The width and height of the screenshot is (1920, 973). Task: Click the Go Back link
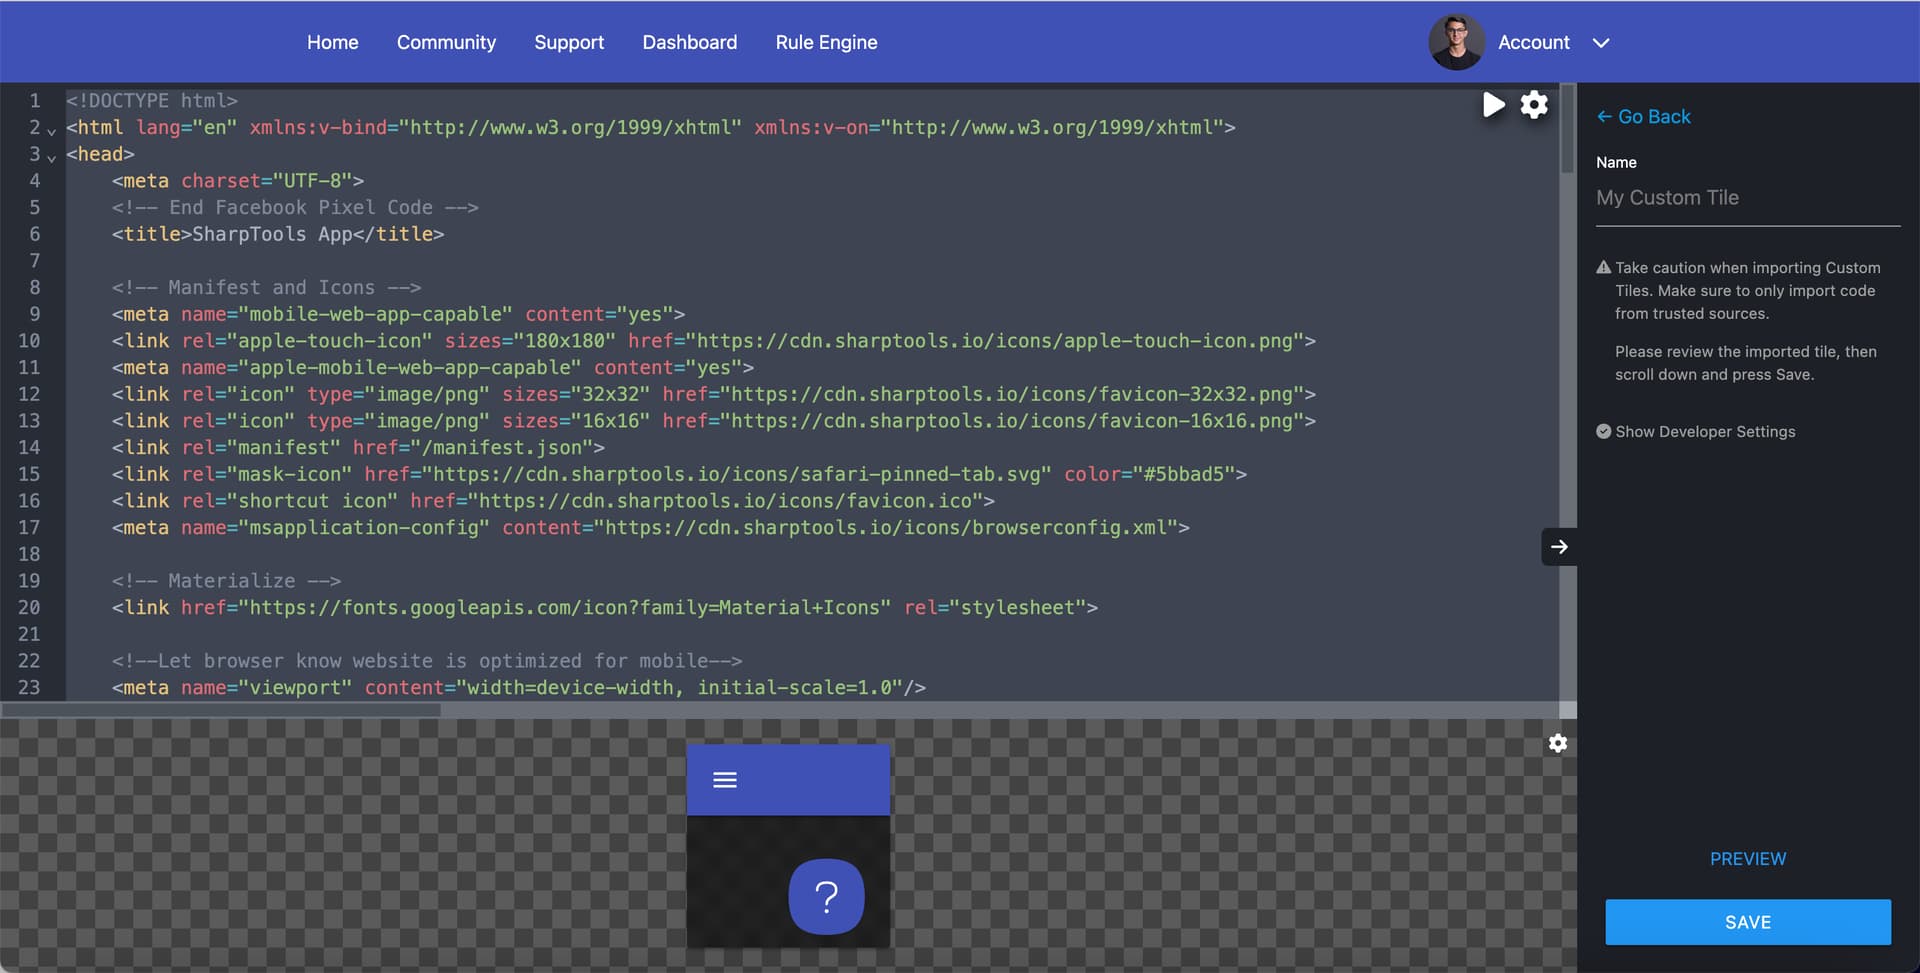click(1644, 117)
